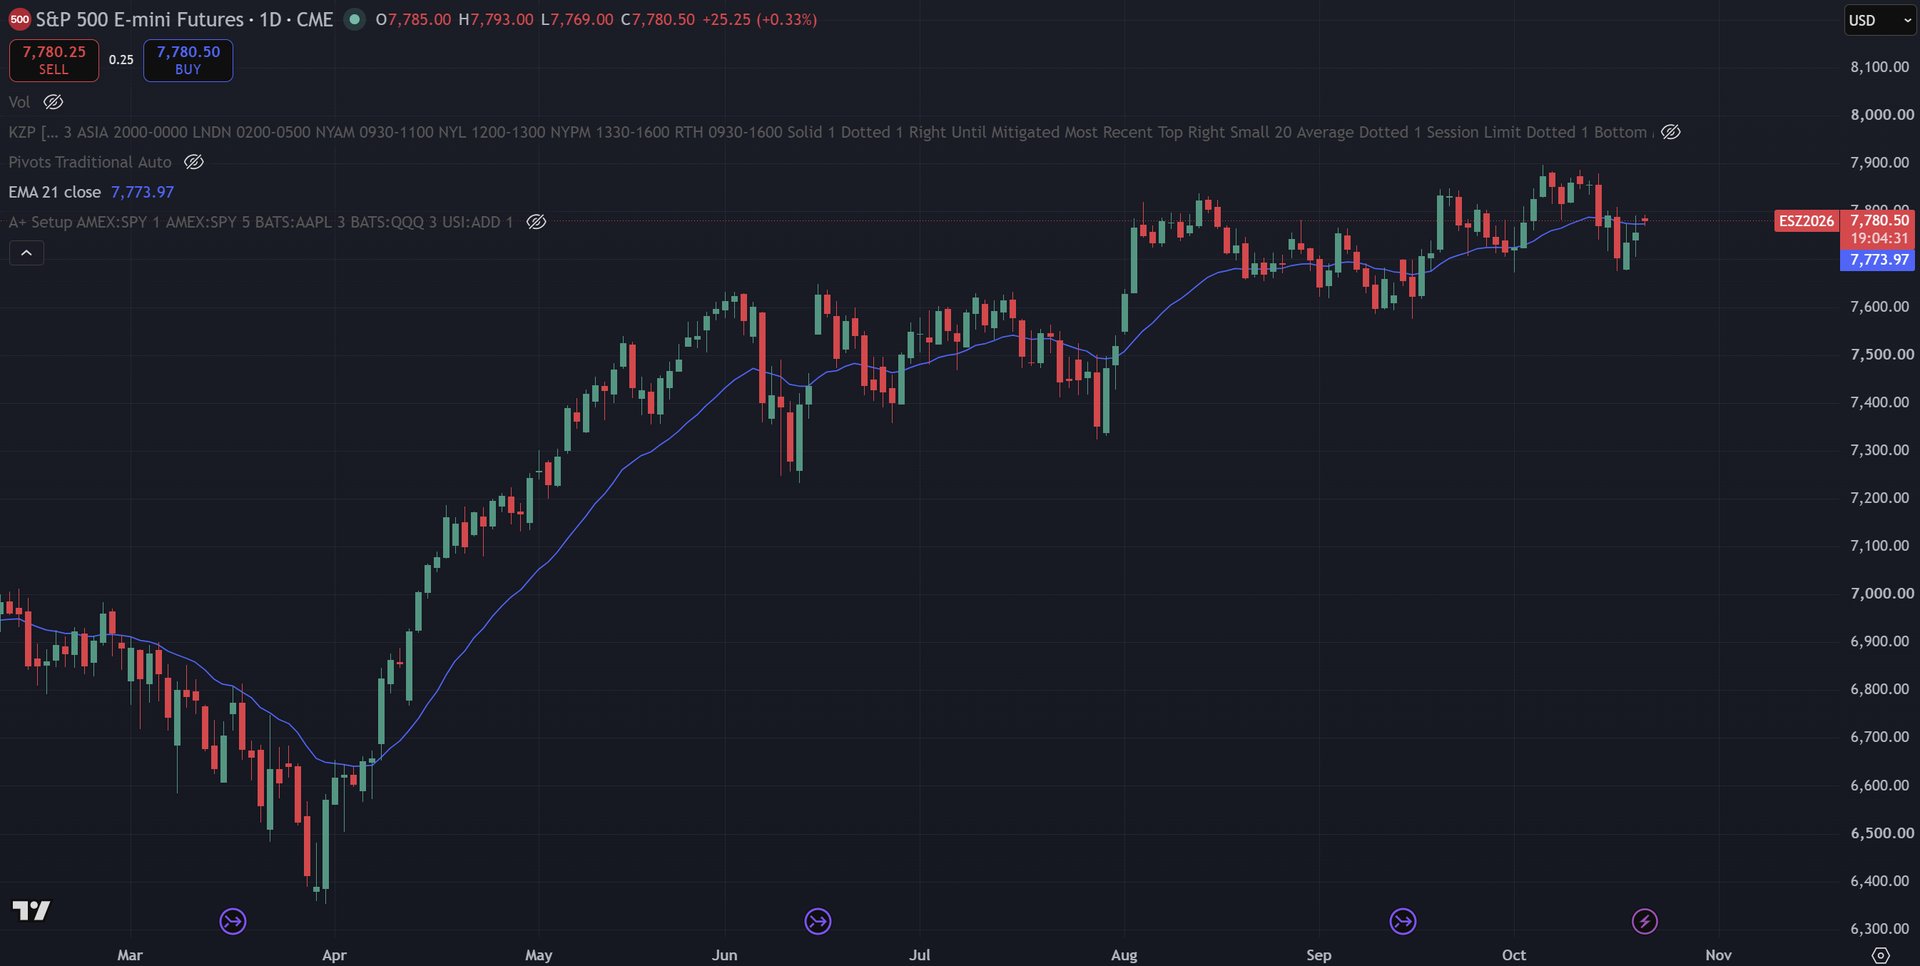The width and height of the screenshot is (1920, 966).
Task: Open the USD currency dropdown
Action: pyautogui.click(x=1879, y=20)
